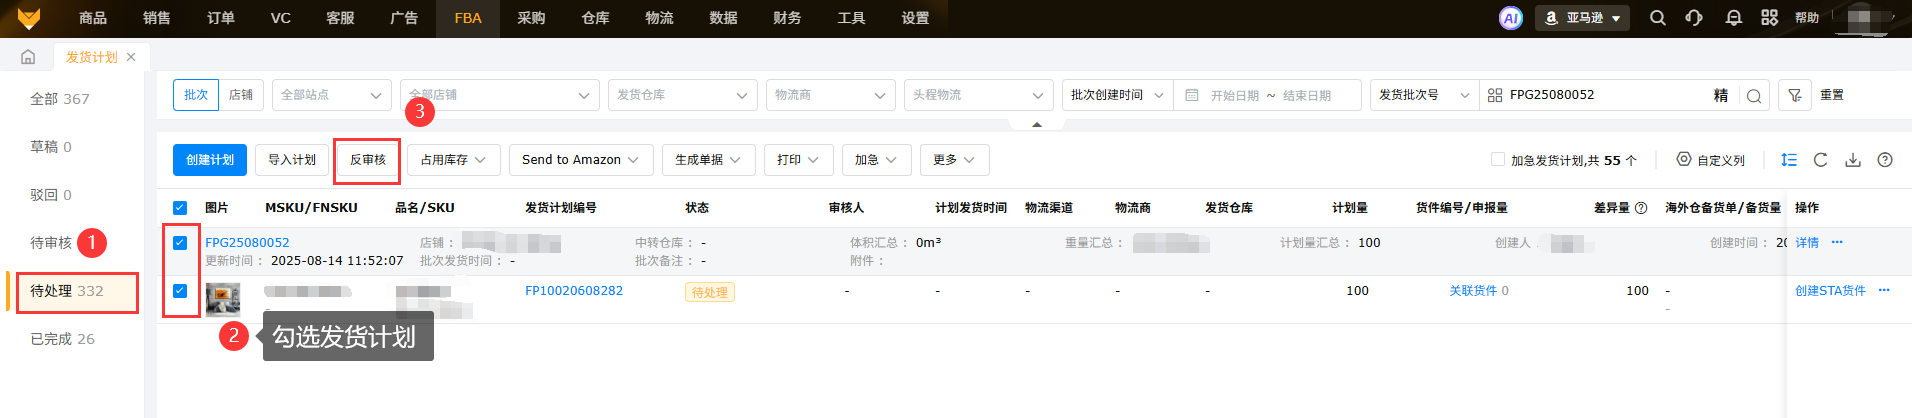
Task: Click the download export icon
Action: [x=1853, y=160]
